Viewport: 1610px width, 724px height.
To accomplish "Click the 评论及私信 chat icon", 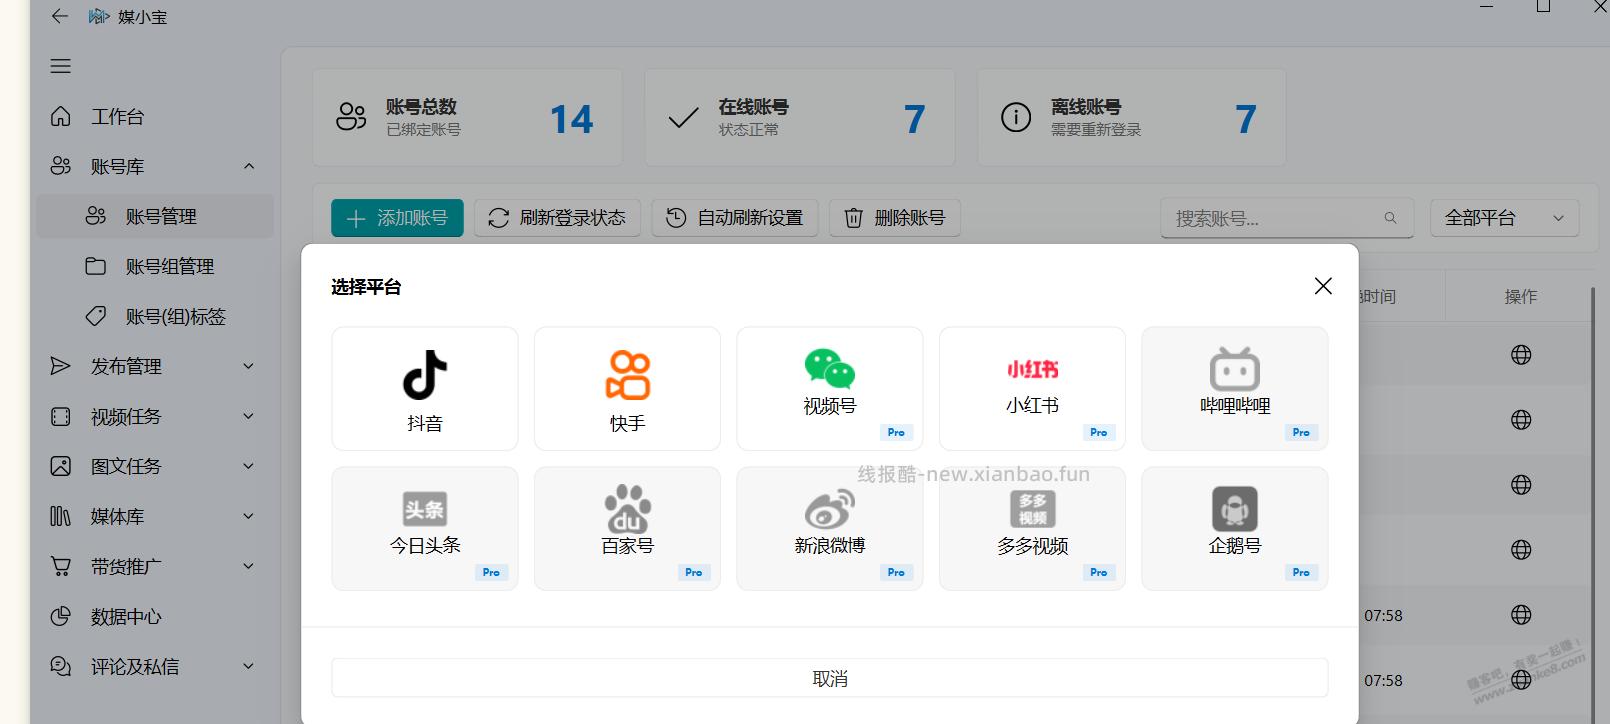I will pos(61,666).
